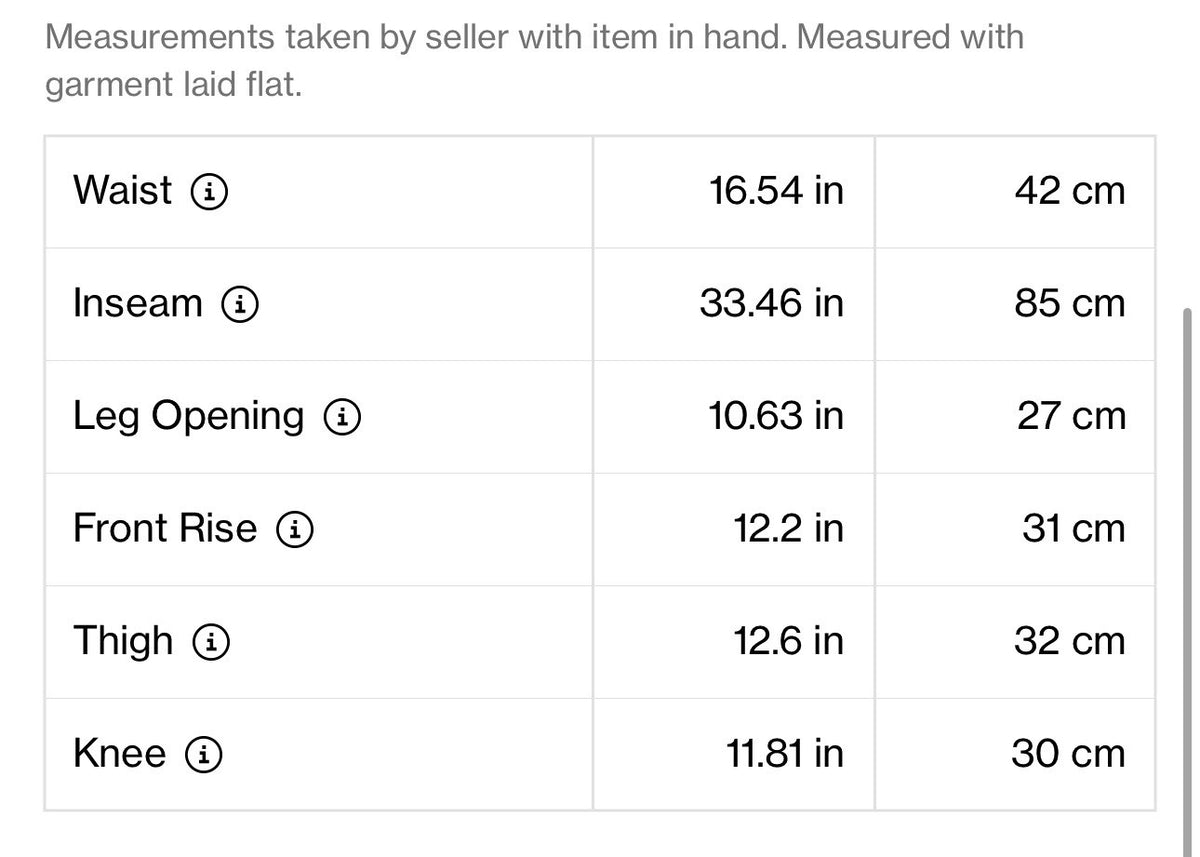Viewport: 1200px width, 857px height.
Task: Open the Knee measurement info icon
Action: 204,754
